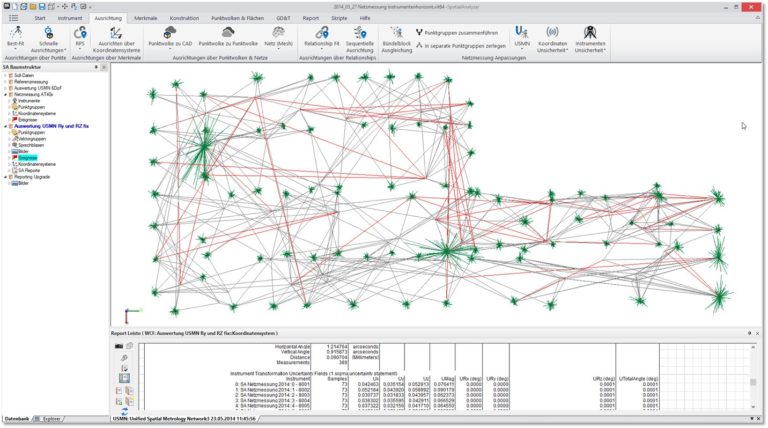The width and height of the screenshot is (768, 428).
Task: Pin the Report Leiste panel
Action: [749, 333]
